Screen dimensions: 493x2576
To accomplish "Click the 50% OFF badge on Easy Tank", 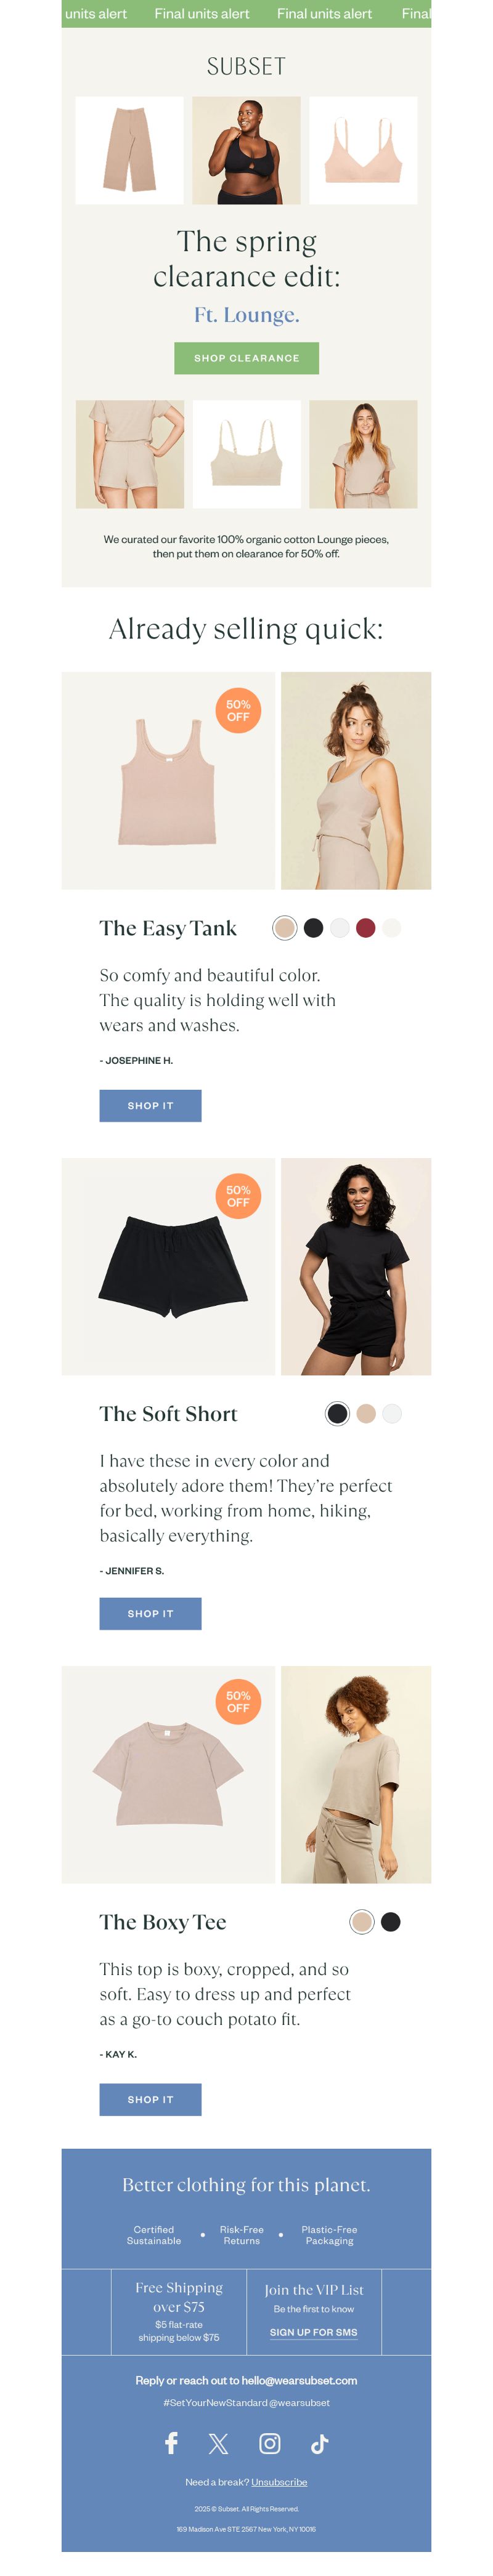I will tap(238, 710).
